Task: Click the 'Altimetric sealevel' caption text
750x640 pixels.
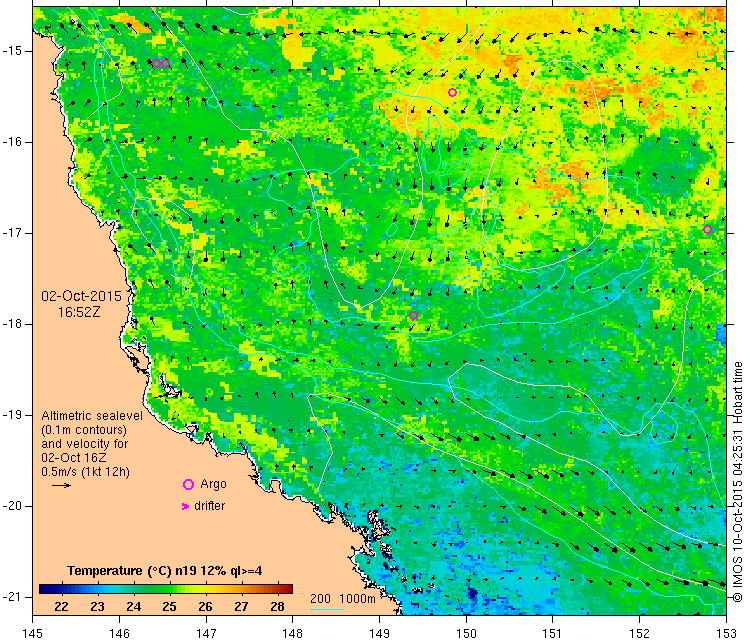Action: click(x=92, y=416)
